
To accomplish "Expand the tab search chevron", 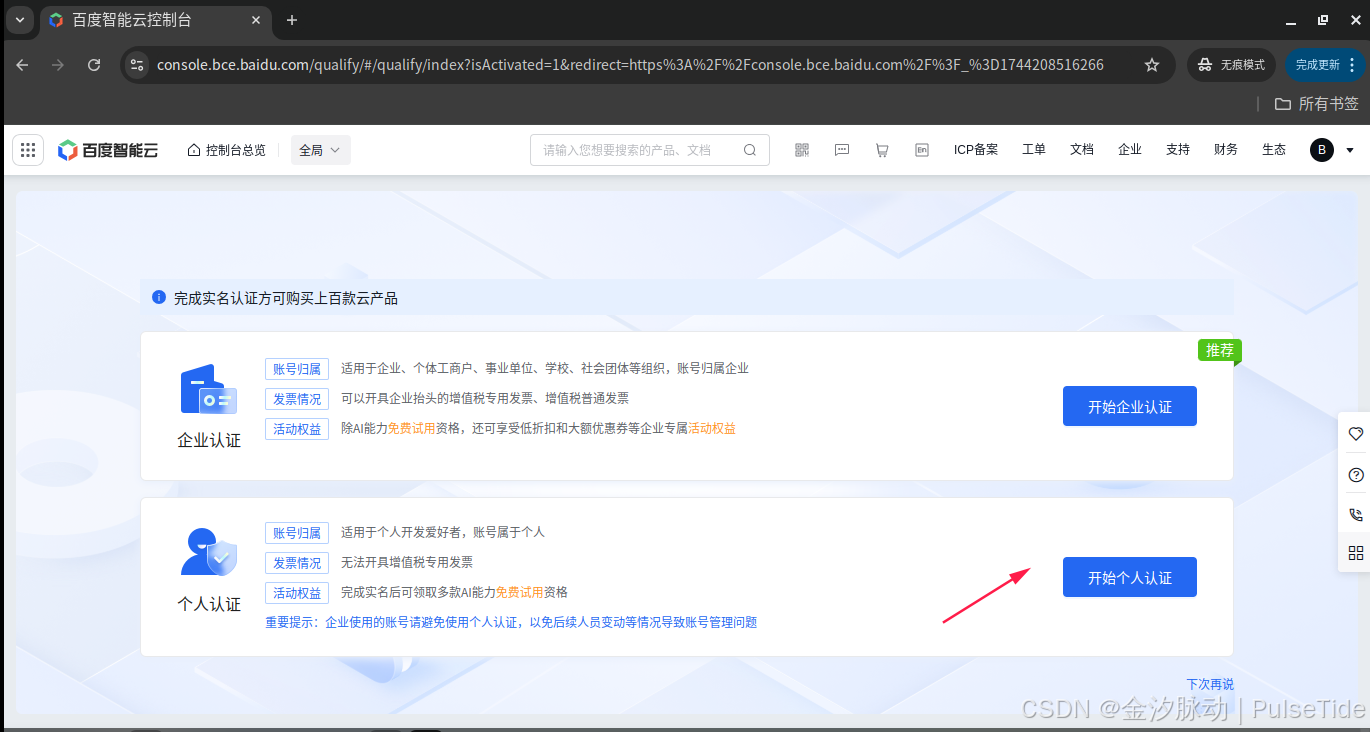I will tap(19, 20).
